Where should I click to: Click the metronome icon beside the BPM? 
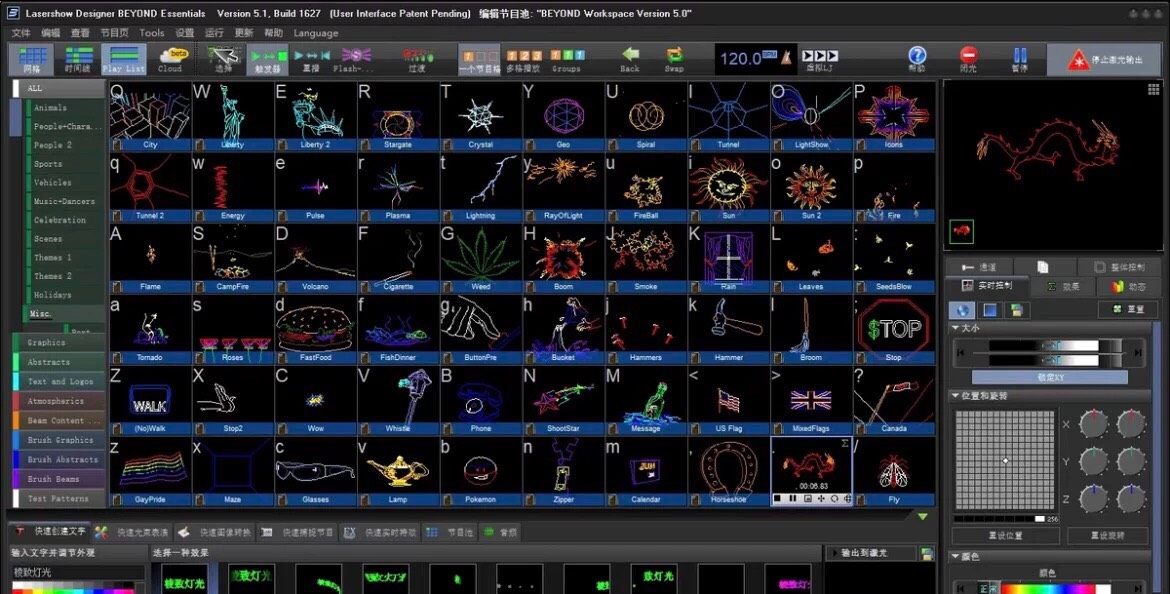tap(786, 57)
